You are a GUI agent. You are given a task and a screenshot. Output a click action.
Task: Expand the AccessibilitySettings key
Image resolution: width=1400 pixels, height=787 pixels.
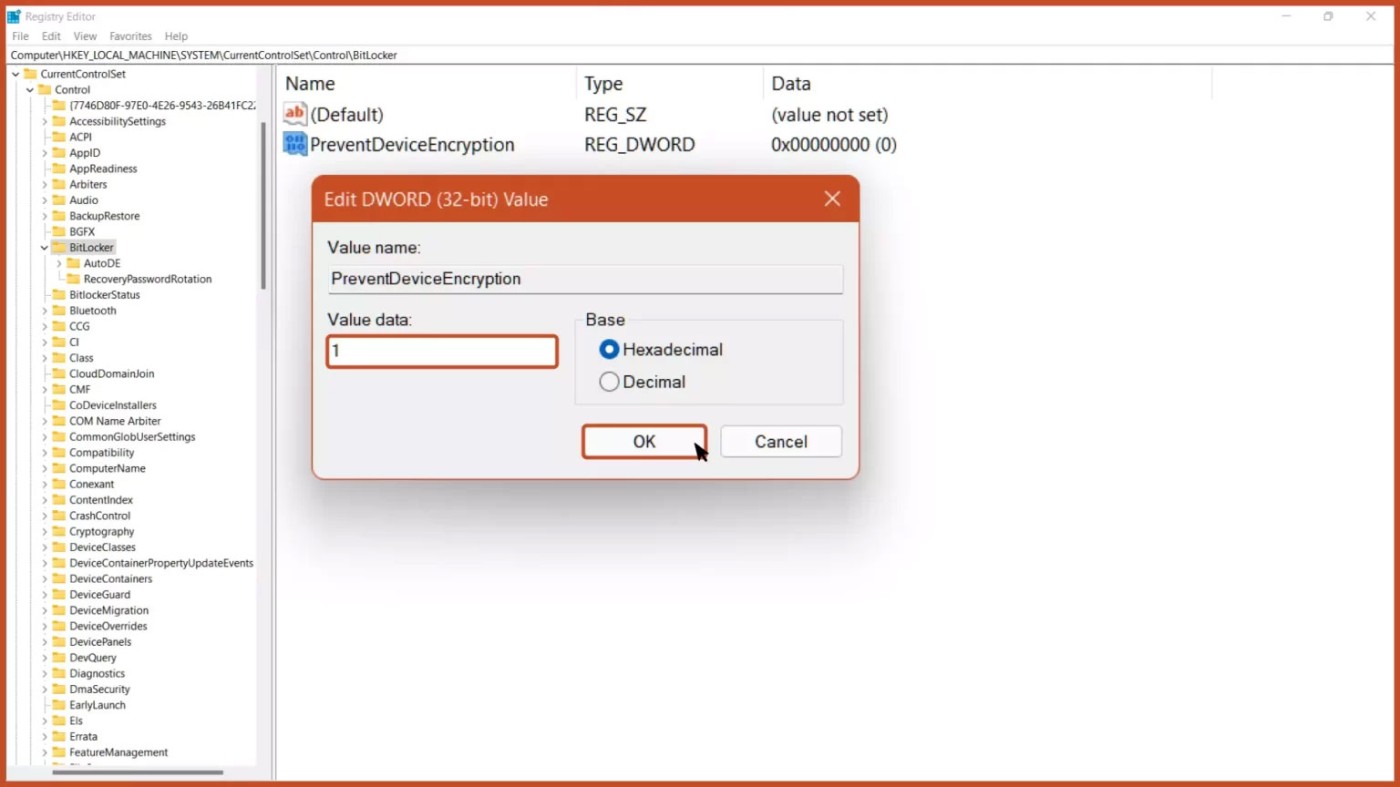coord(44,122)
